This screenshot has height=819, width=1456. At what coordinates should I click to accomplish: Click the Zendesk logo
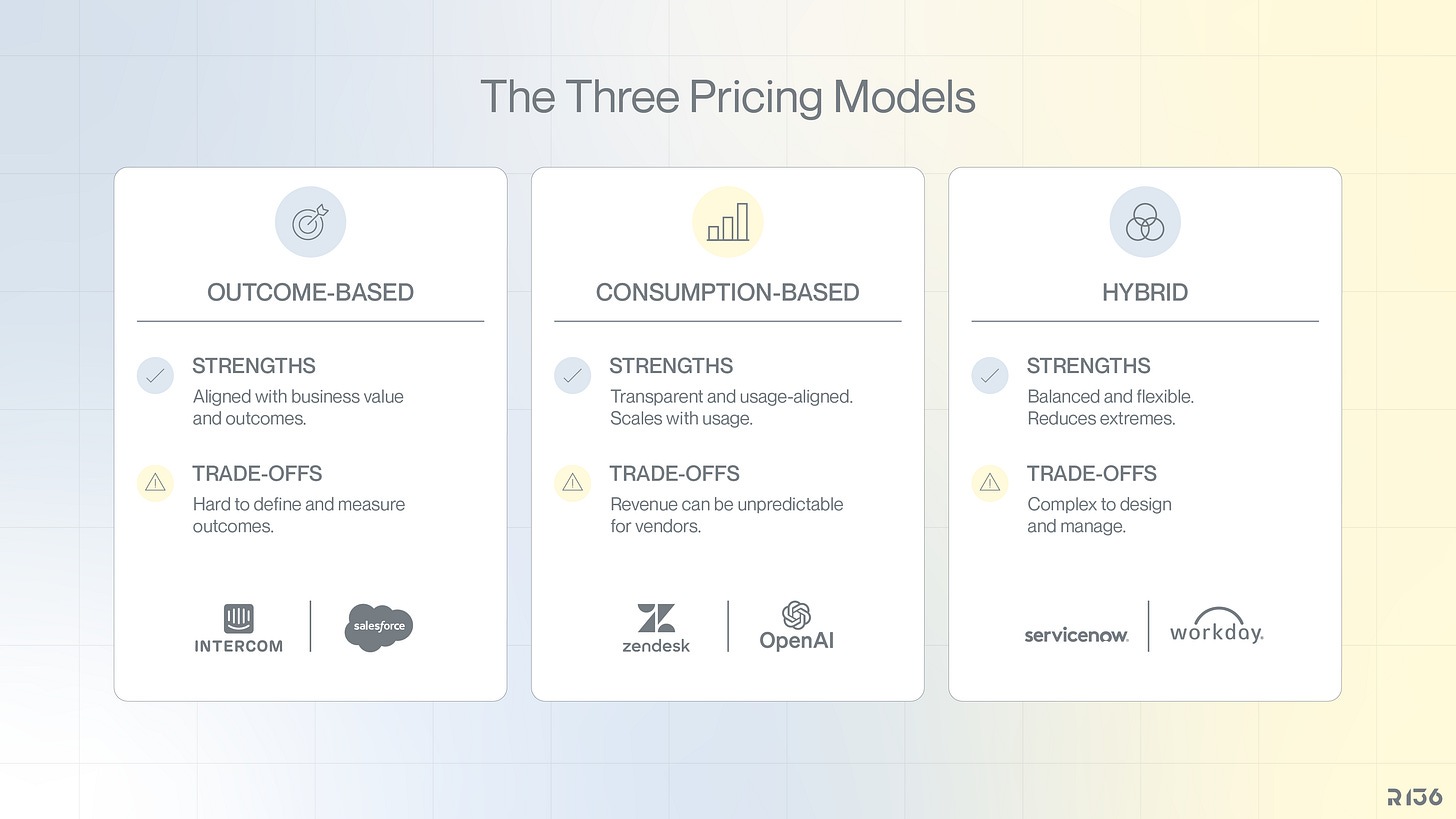[x=656, y=628]
